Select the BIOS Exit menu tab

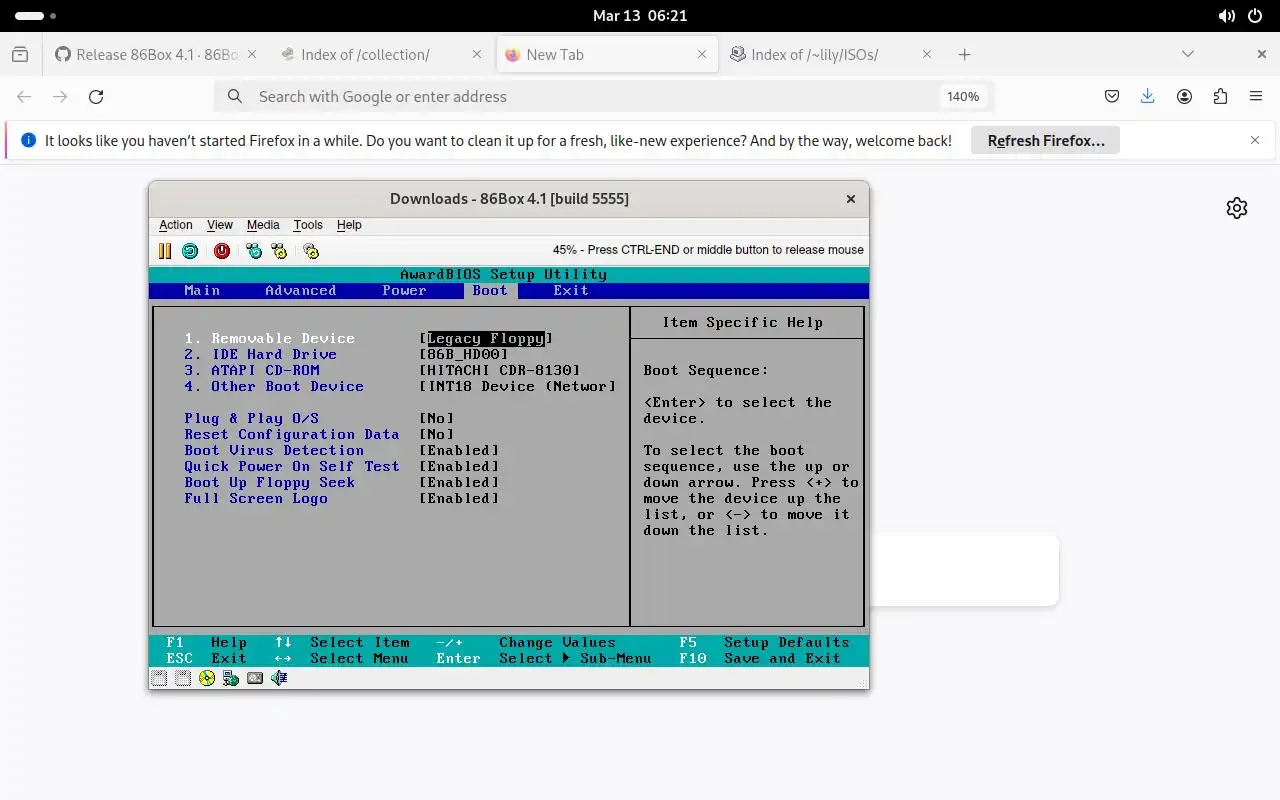click(571, 291)
